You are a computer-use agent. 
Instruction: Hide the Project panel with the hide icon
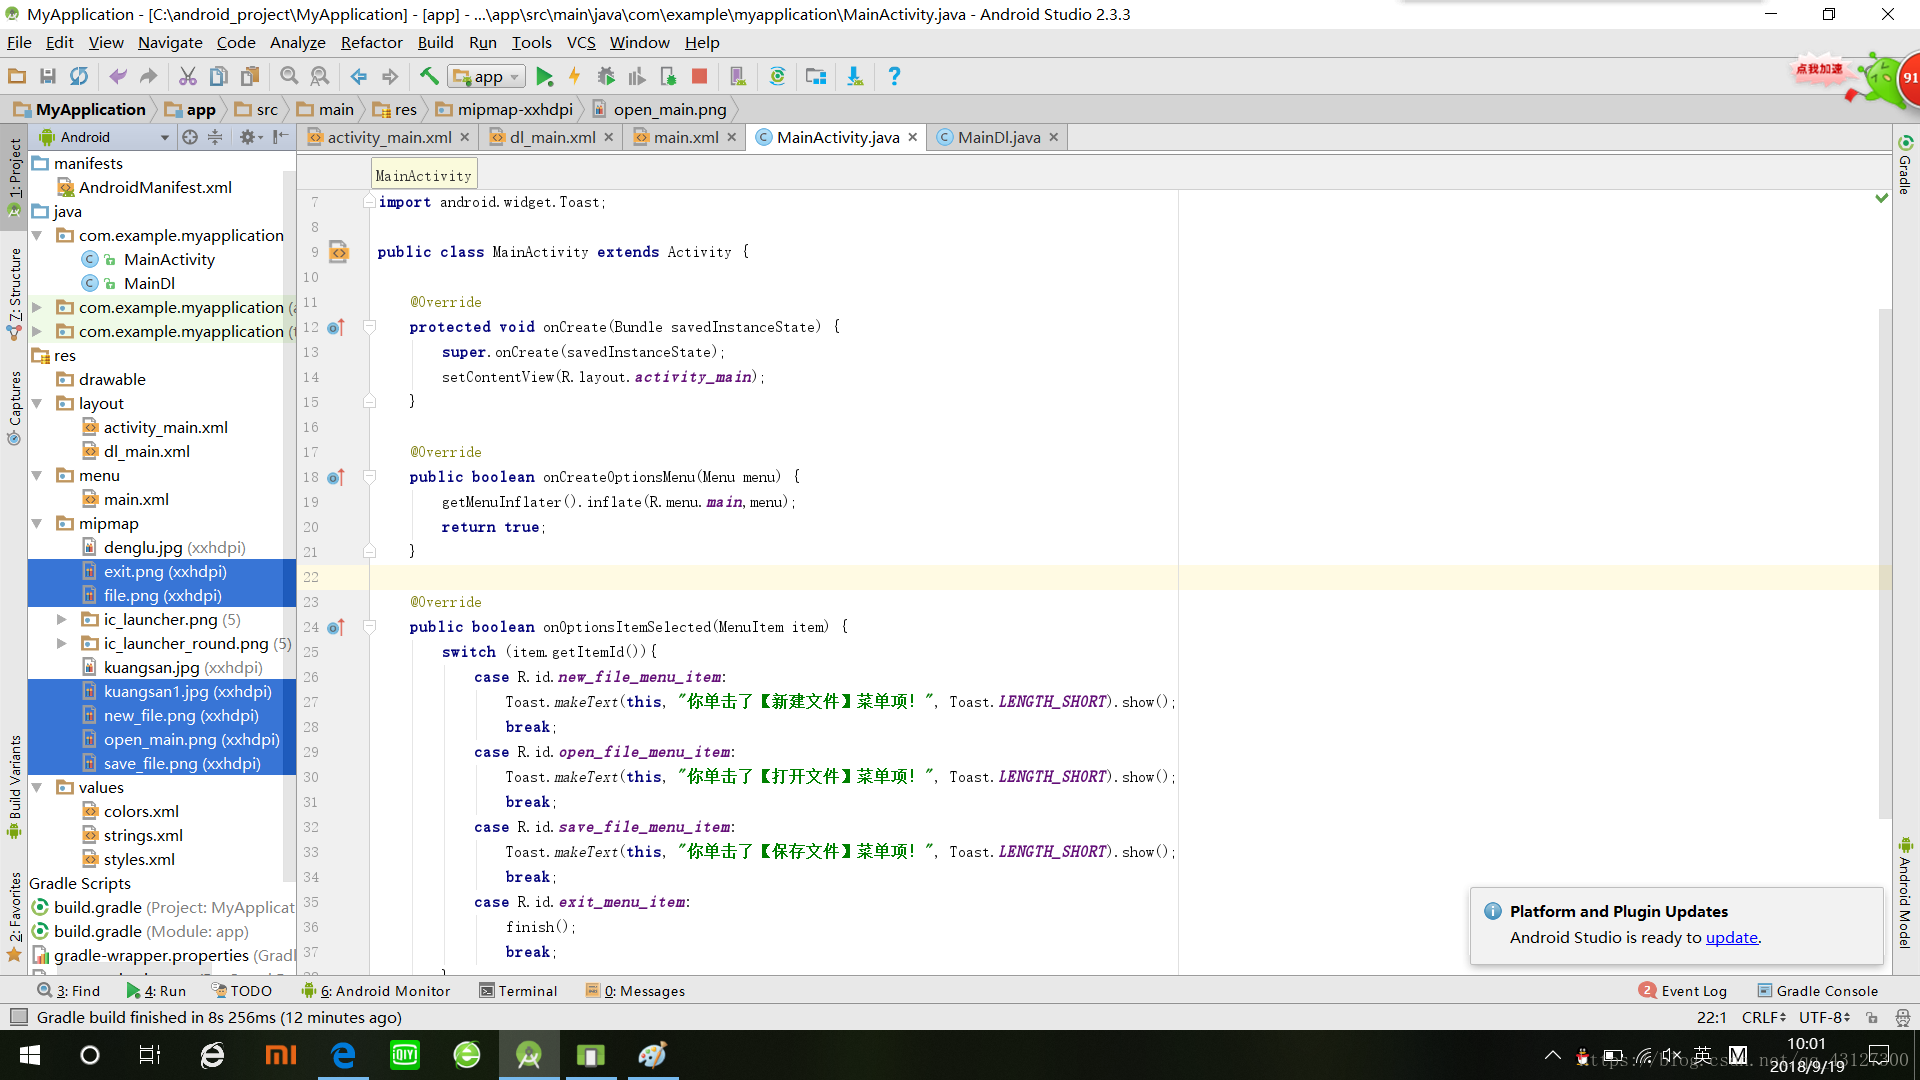281,137
